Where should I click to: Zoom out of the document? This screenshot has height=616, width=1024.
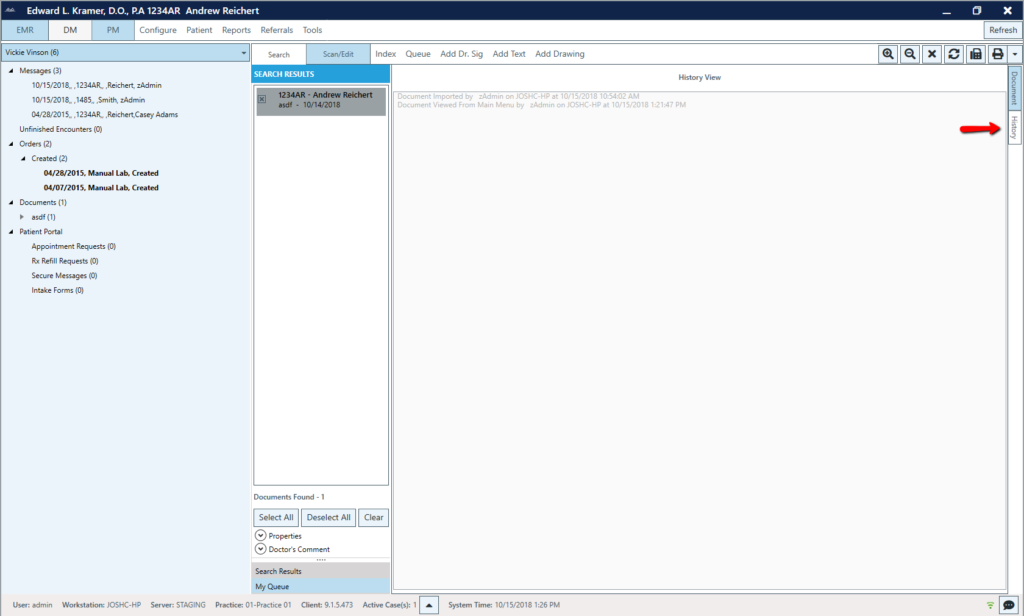(910, 54)
